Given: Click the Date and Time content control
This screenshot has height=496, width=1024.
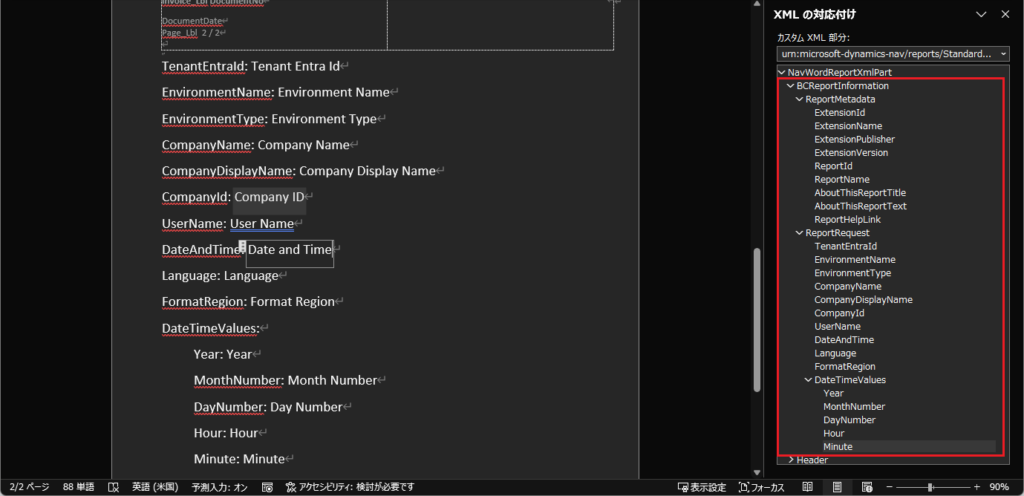Looking at the screenshot, I should 289,250.
